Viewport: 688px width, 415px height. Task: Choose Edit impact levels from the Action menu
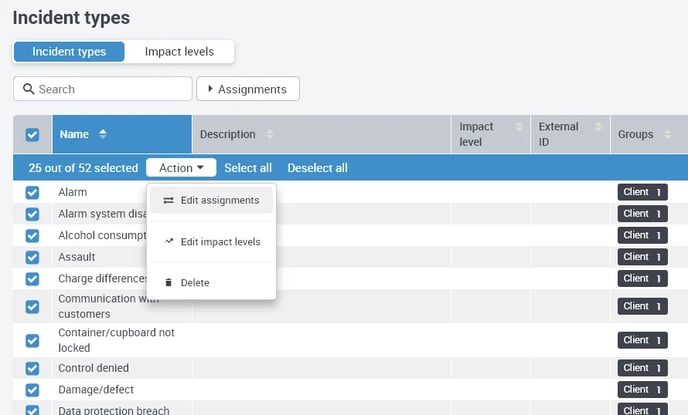[211, 242]
